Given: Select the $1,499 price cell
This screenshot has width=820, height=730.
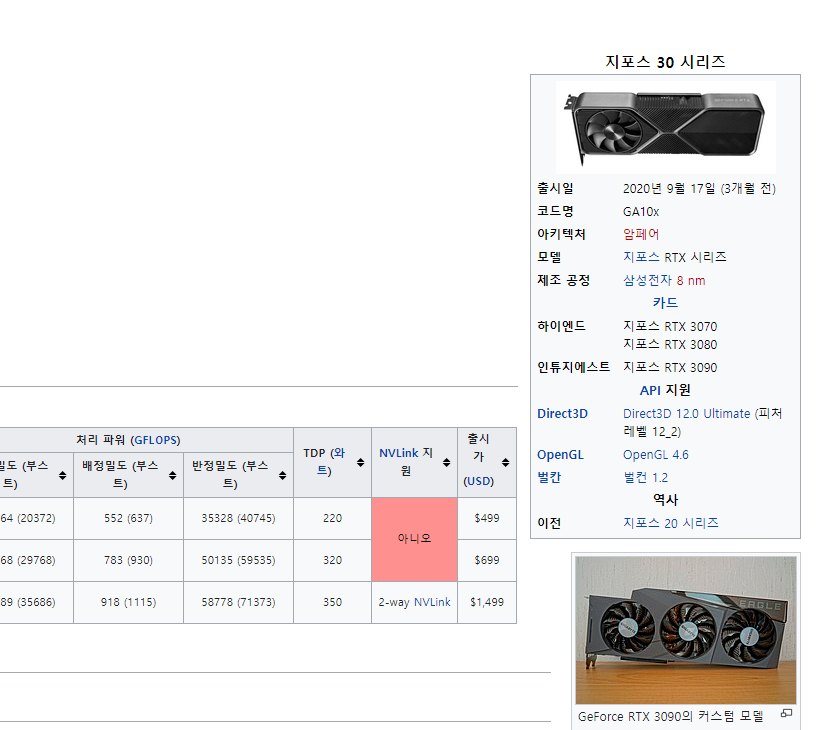Looking at the screenshot, I should pyautogui.click(x=487, y=602).
